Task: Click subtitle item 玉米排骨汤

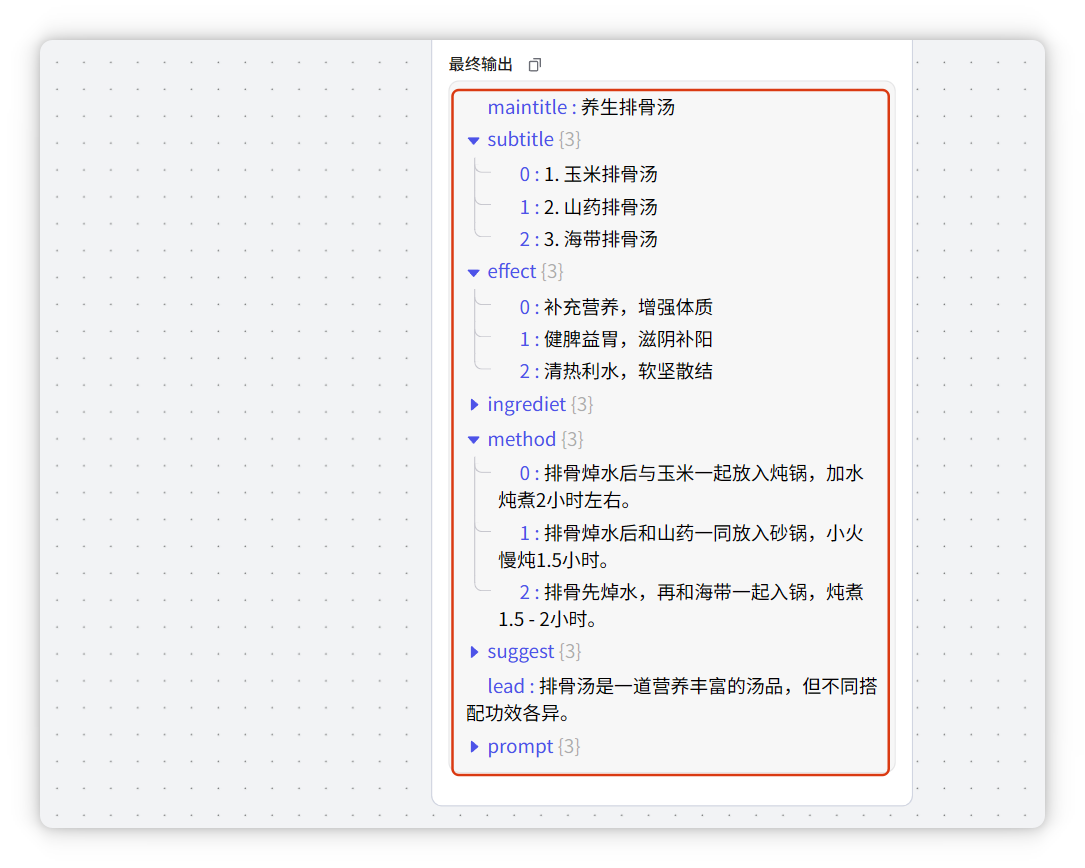Action: pyautogui.click(x=600, y=175)
